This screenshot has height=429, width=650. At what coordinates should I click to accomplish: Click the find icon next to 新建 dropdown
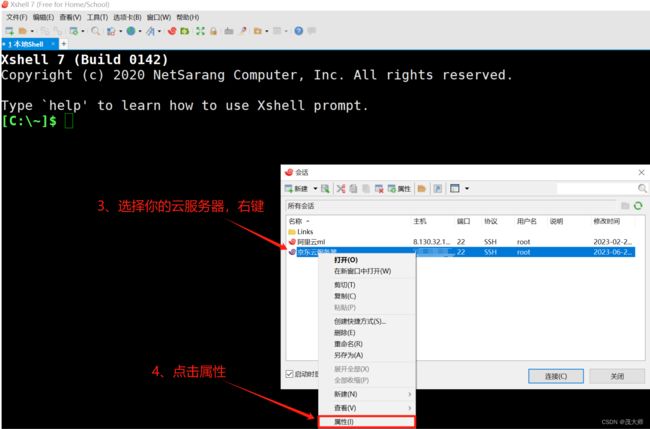(325, 189)
